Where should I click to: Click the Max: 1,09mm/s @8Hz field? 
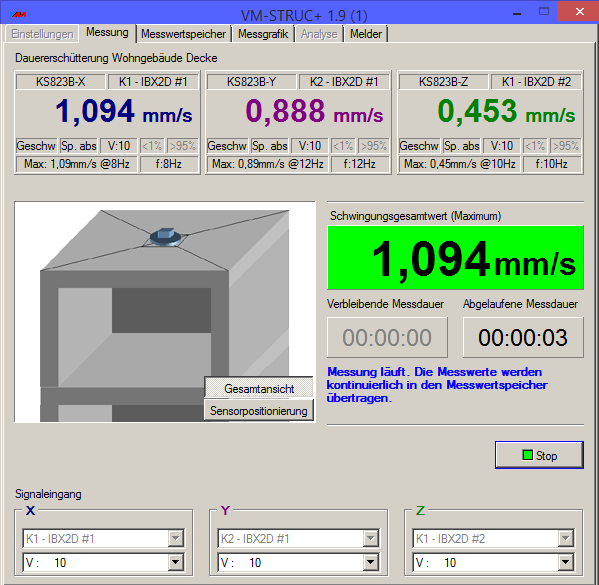pos(76,164)
